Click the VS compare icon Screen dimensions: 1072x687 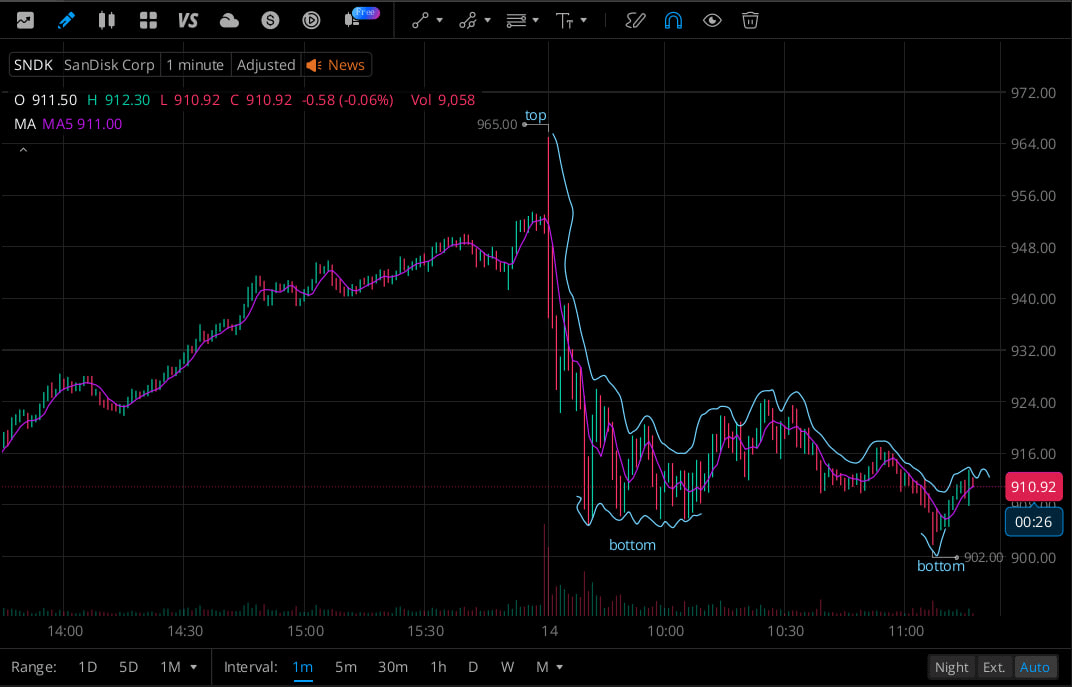point(187,20)
